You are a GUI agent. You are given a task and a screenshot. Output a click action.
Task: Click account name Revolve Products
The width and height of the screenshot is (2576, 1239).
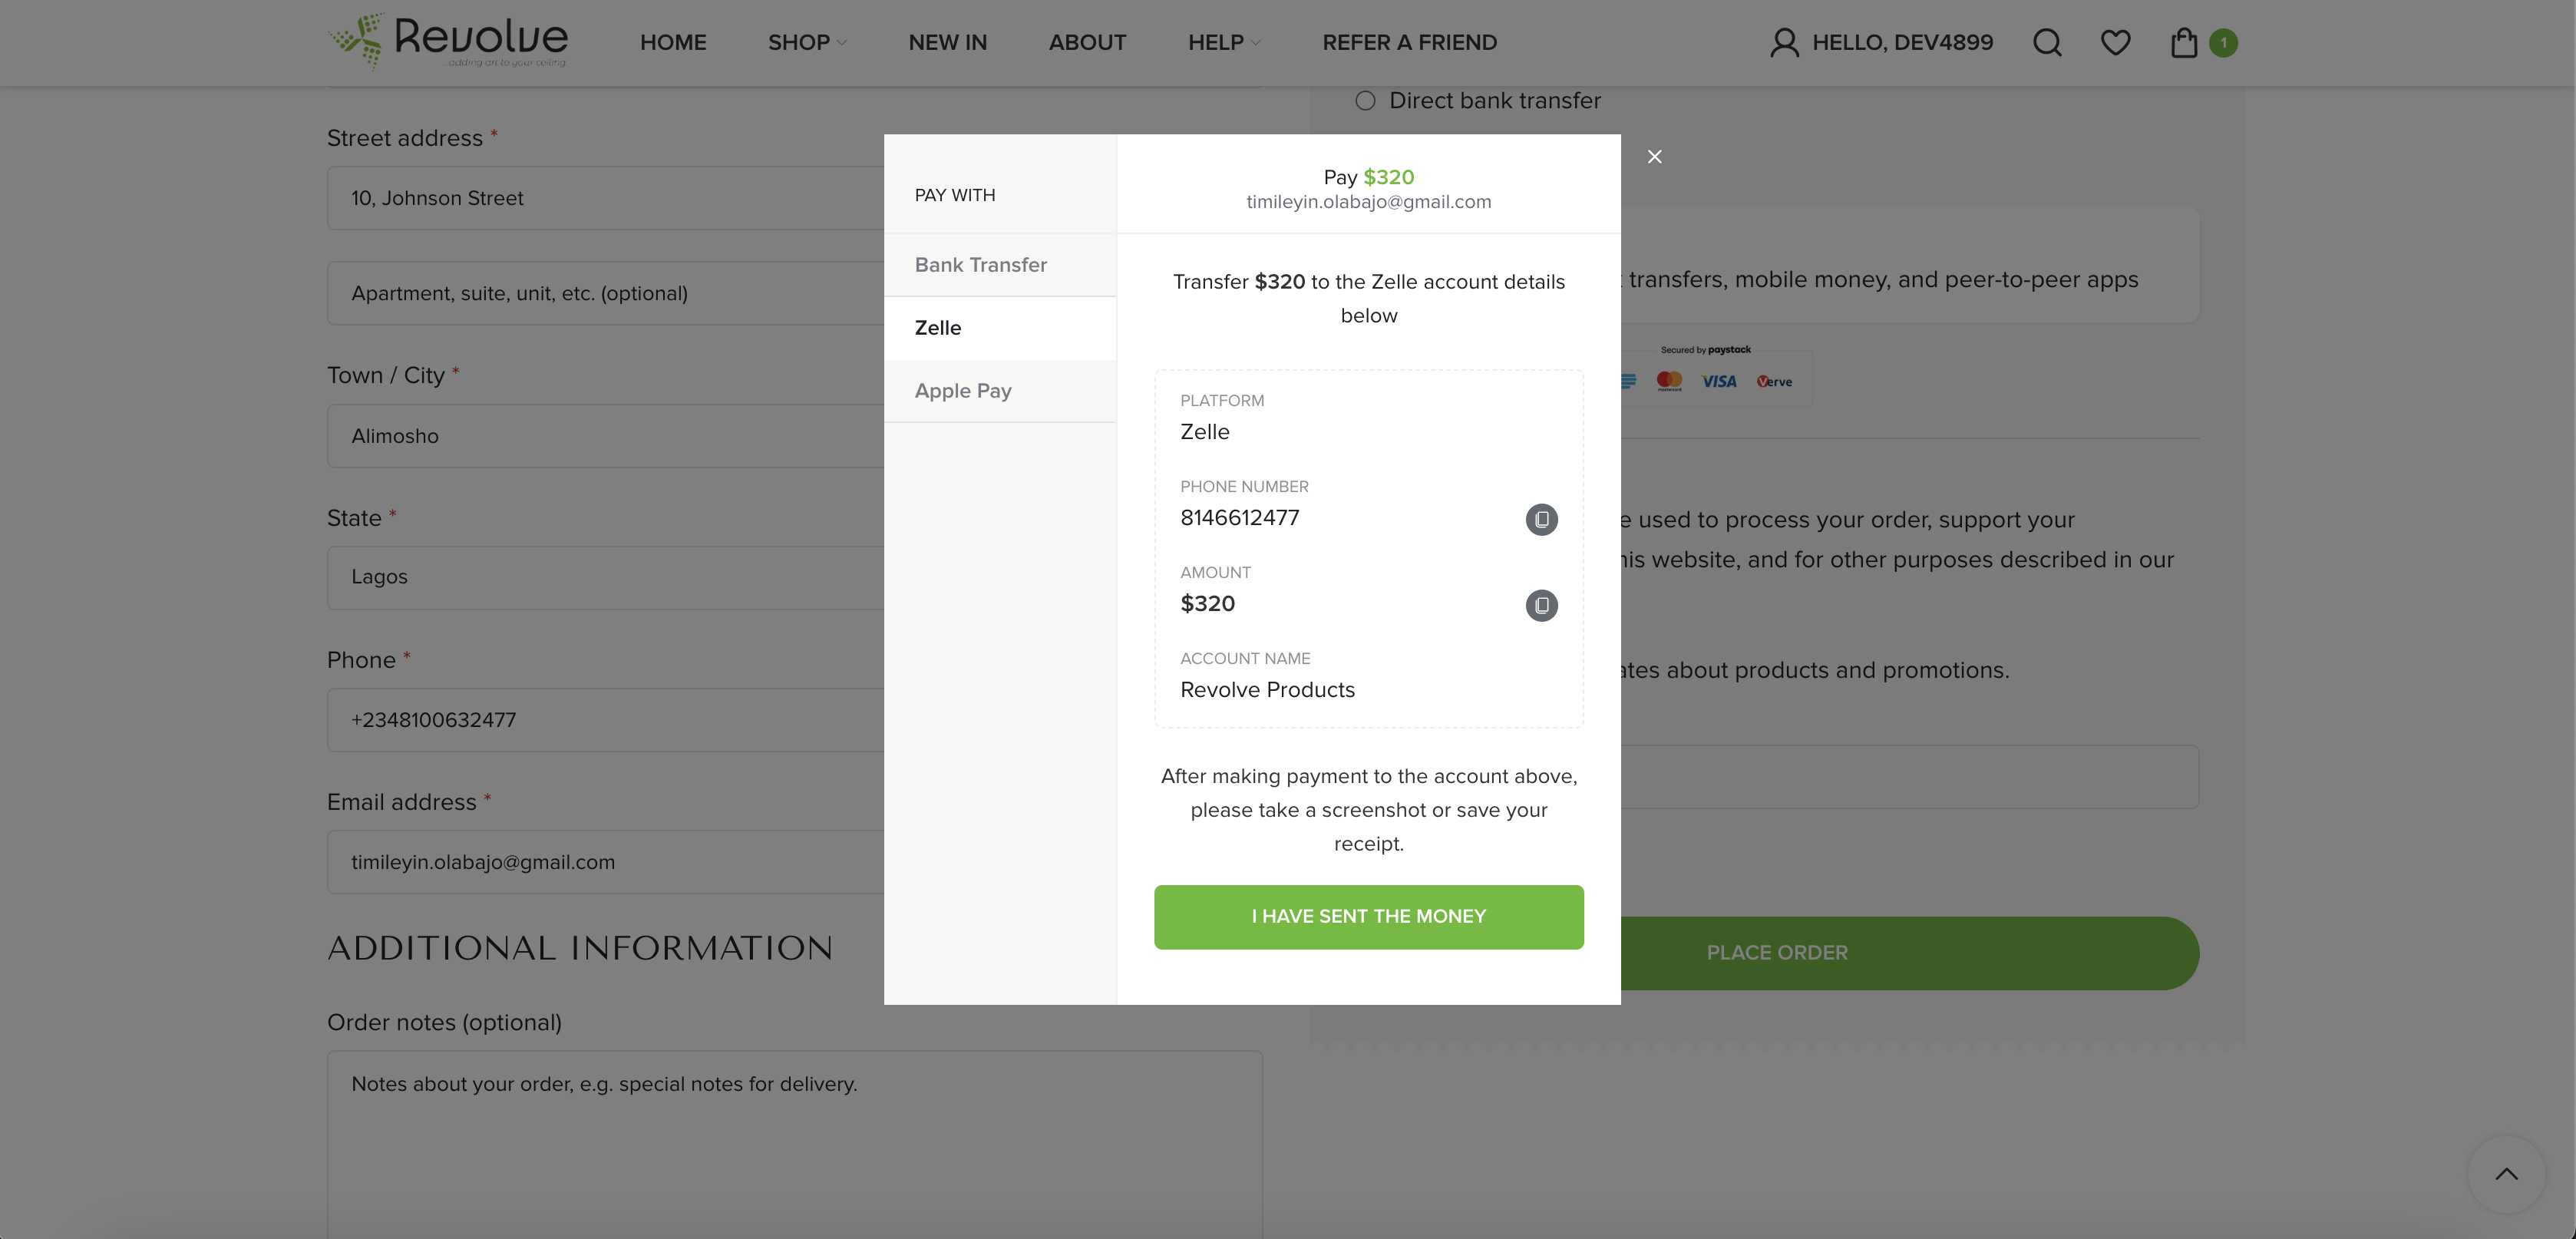pos(1267,690)
